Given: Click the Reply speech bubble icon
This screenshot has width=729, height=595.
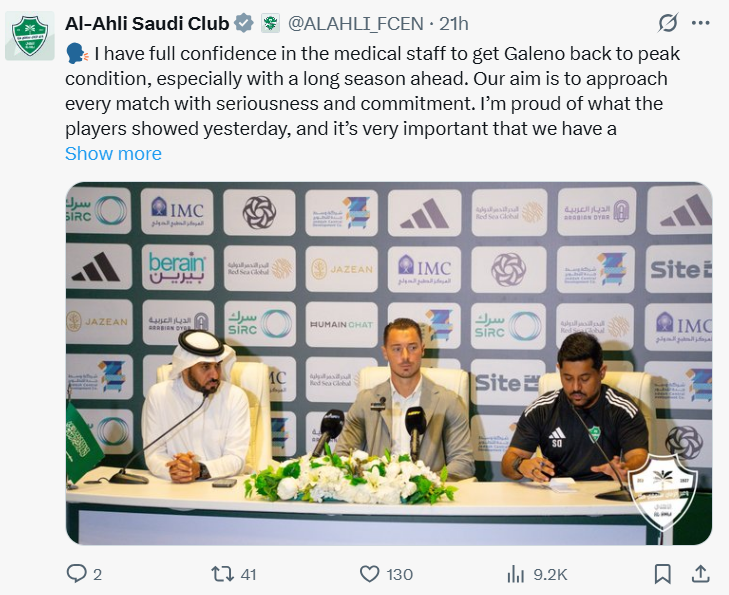Looking at the screenshot, I should 77,573.
